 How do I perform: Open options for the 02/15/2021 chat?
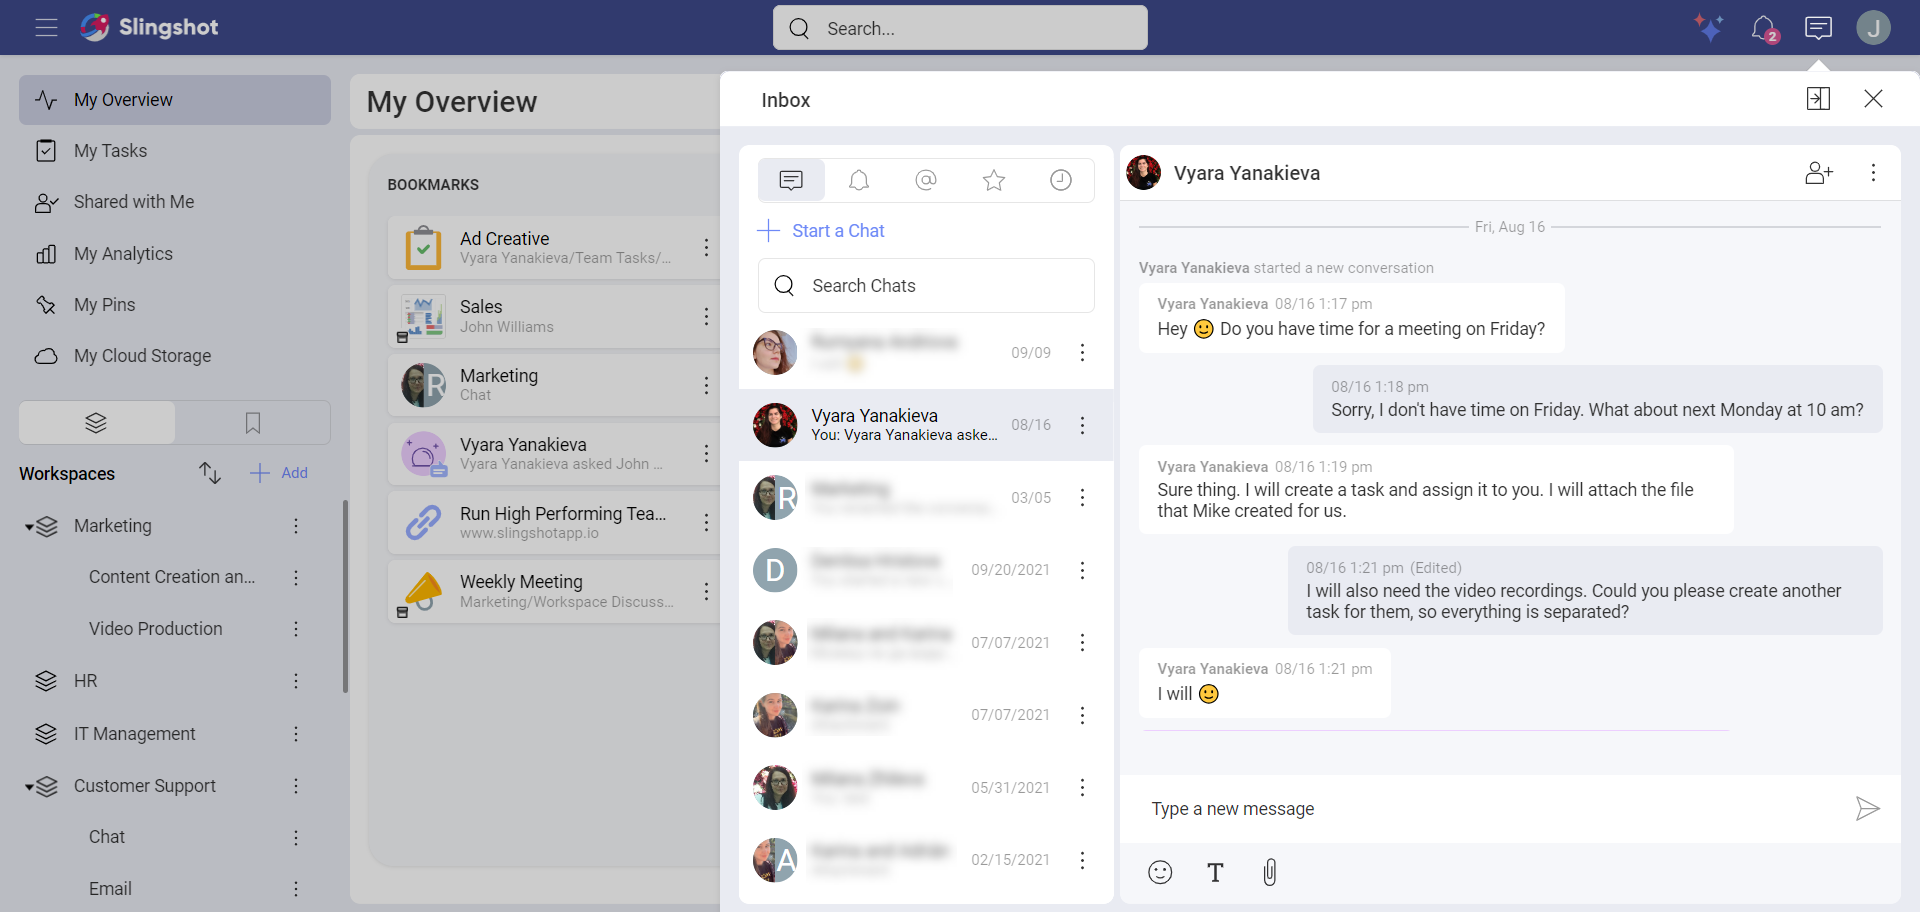[1082, 860]
